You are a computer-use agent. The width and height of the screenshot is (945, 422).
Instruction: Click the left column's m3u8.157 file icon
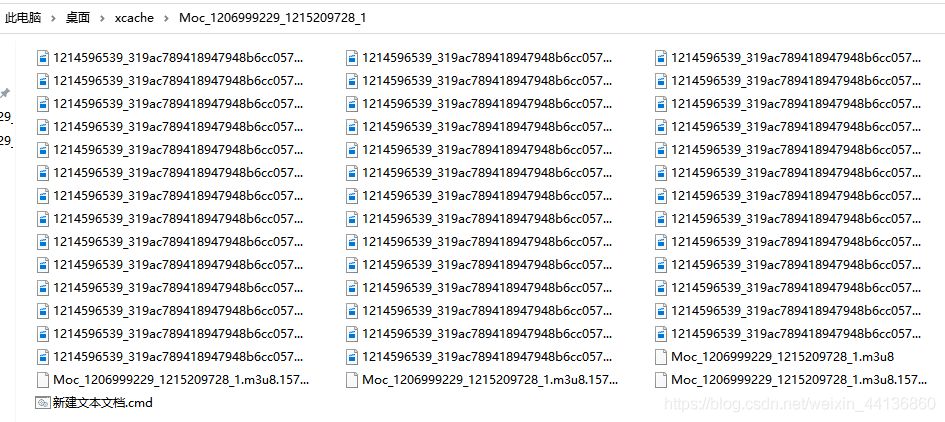pos(42,380)
